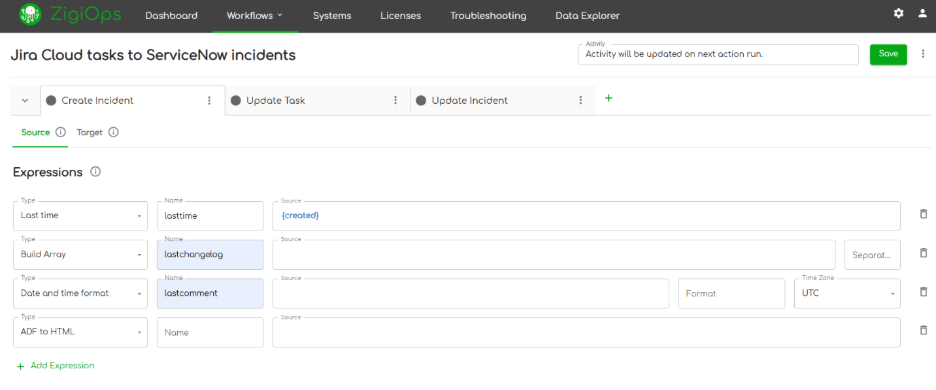Show the Target tab info icon
Screen dimensions: 936x390
tap(113, 133)
